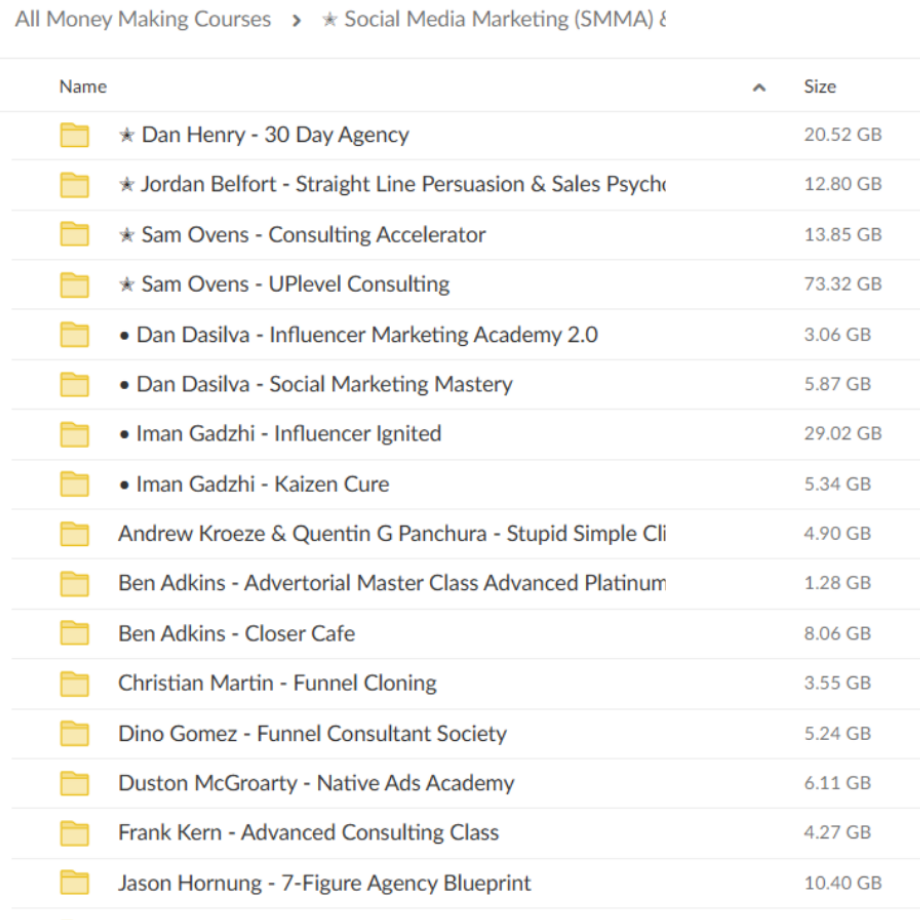This screenshot has width=920, height=920.
Task: Click folder icon beside Jordan Belfort Straight Line Persuasion
Action: tap(74, 185)
